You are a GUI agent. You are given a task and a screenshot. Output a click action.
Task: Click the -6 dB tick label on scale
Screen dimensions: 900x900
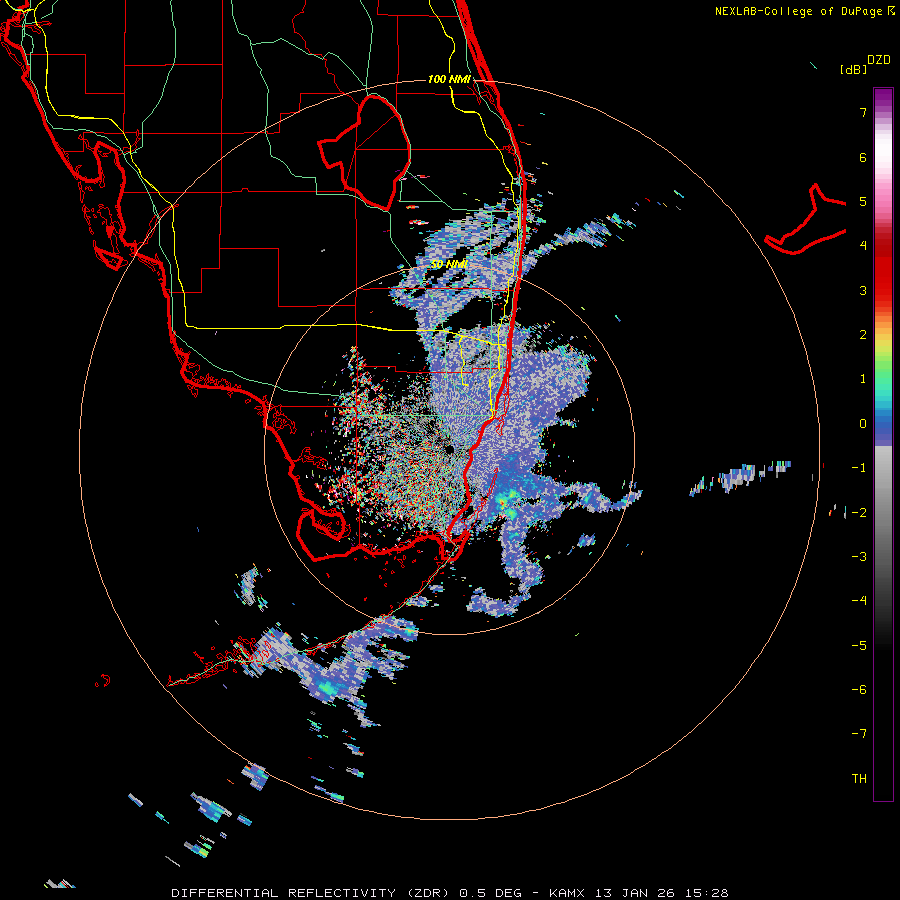coord(859,690)
